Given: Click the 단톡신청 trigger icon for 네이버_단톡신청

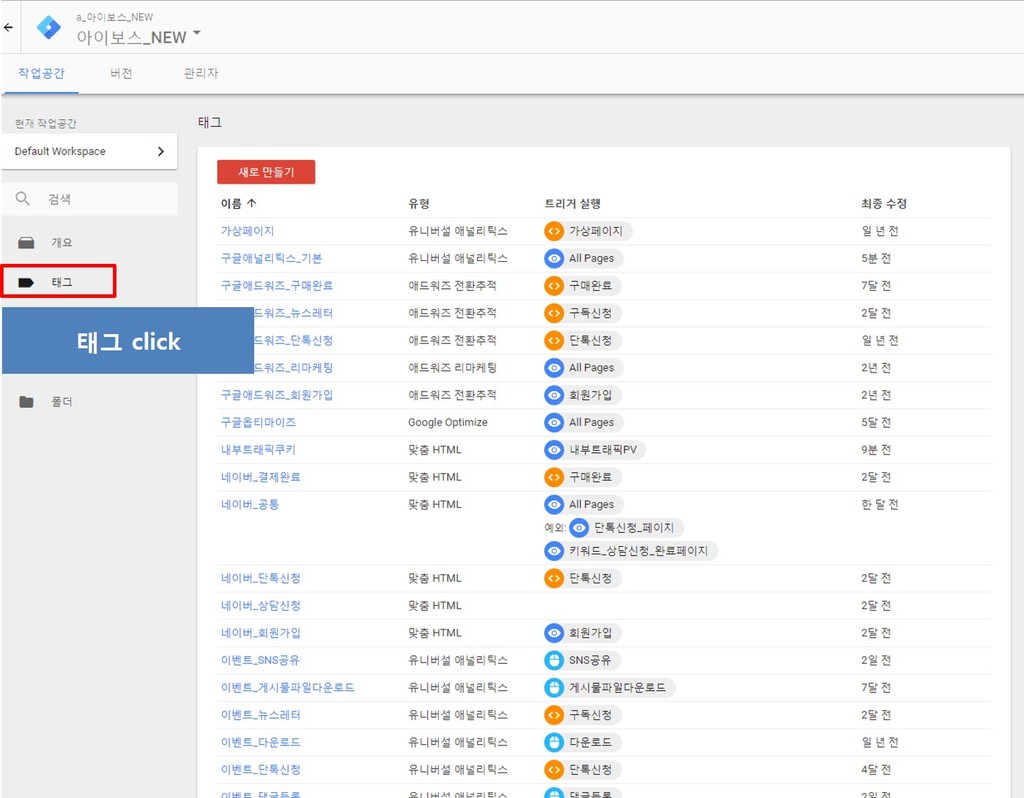Looking at the screenshot, I should coord(554,578).
